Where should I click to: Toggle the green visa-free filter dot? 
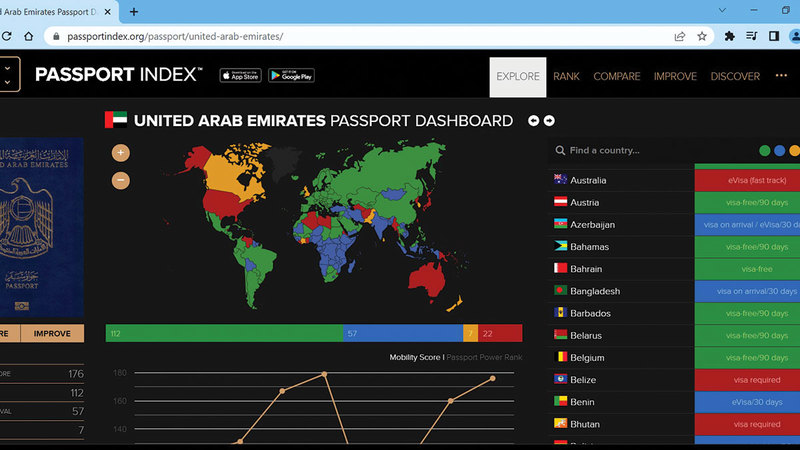(x=765, y=151)
